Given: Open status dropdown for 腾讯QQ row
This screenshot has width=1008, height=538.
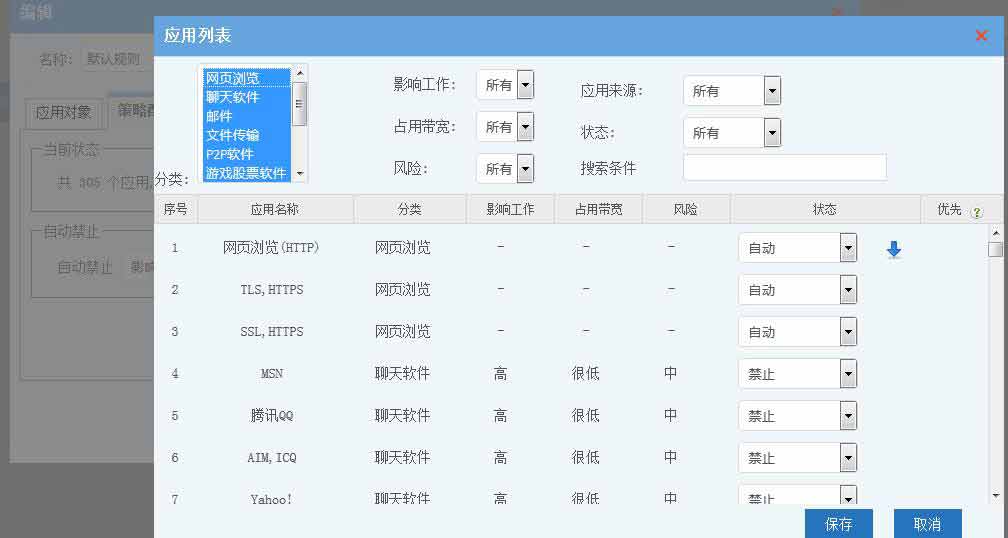Looking at the screenshot, I should [x=848, y=416].
